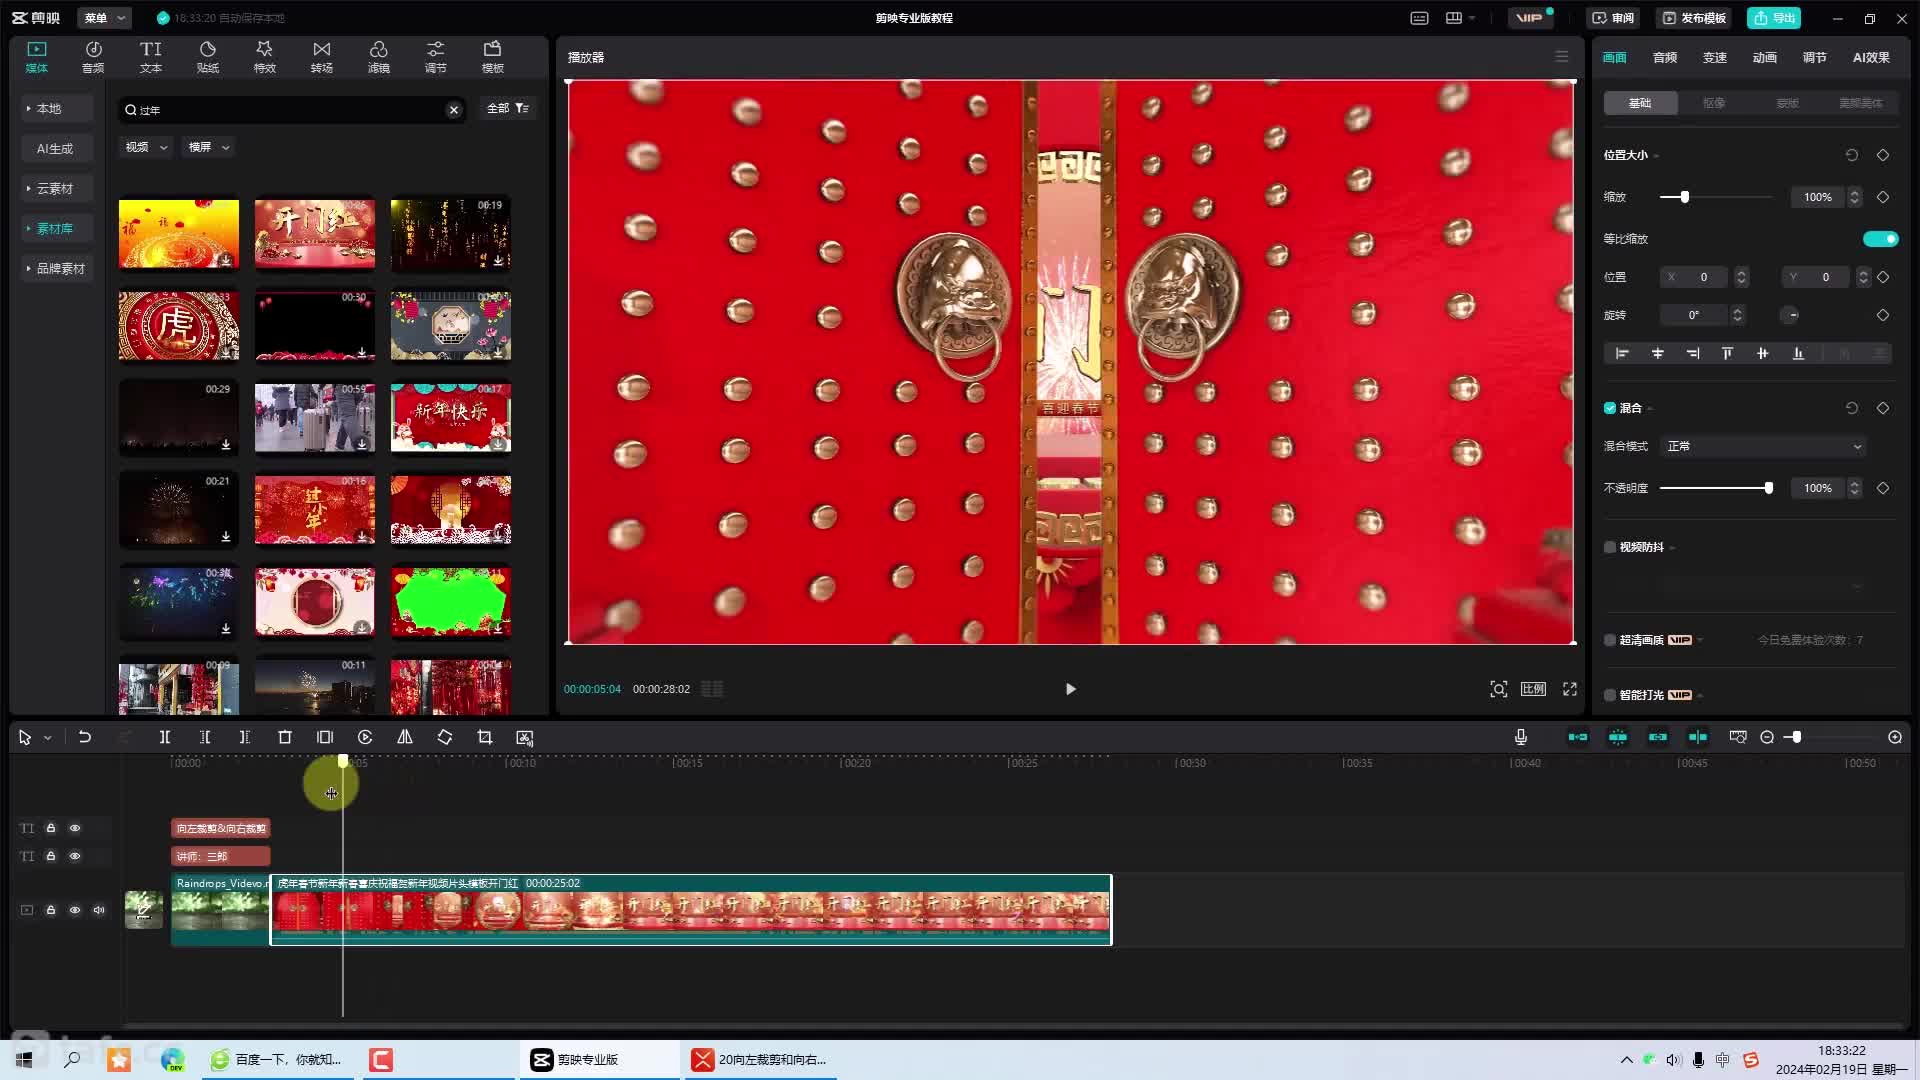Open the player panel hamburger menu
The image size is (1920, 1080).
click(1562, 57)
